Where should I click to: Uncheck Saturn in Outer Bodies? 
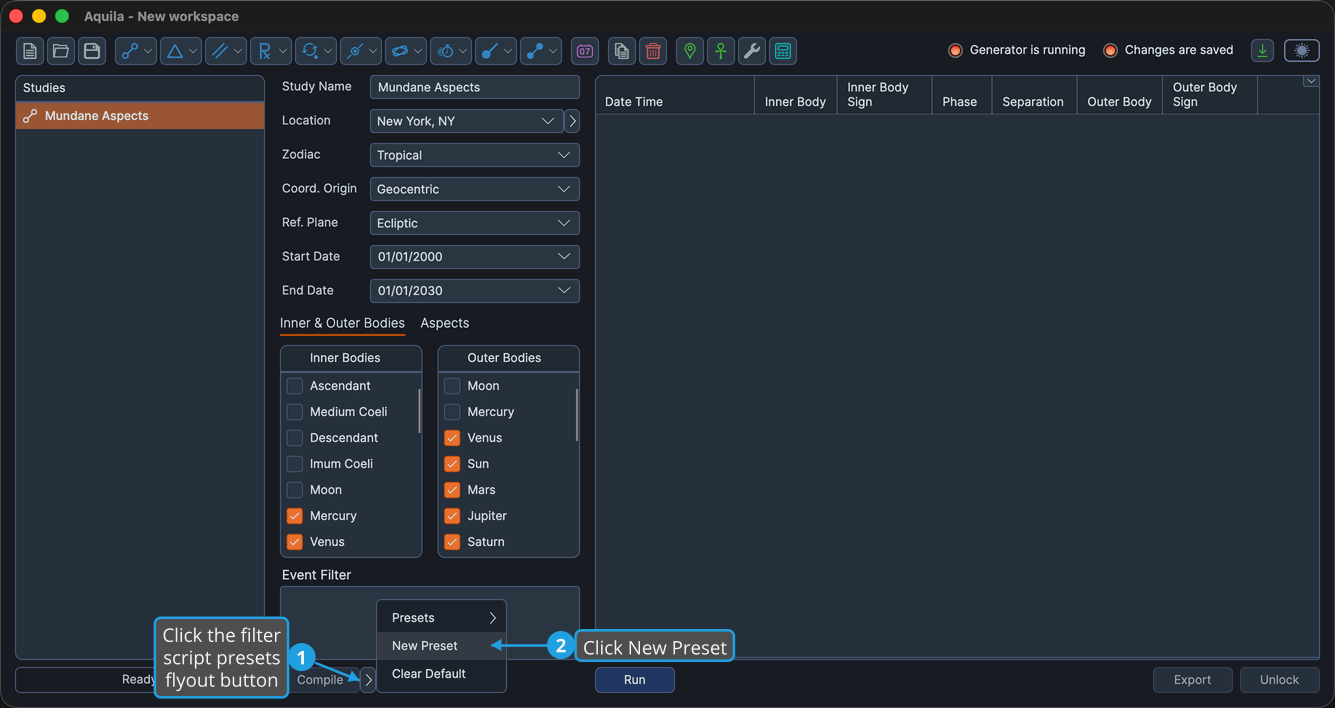[452, 542]
